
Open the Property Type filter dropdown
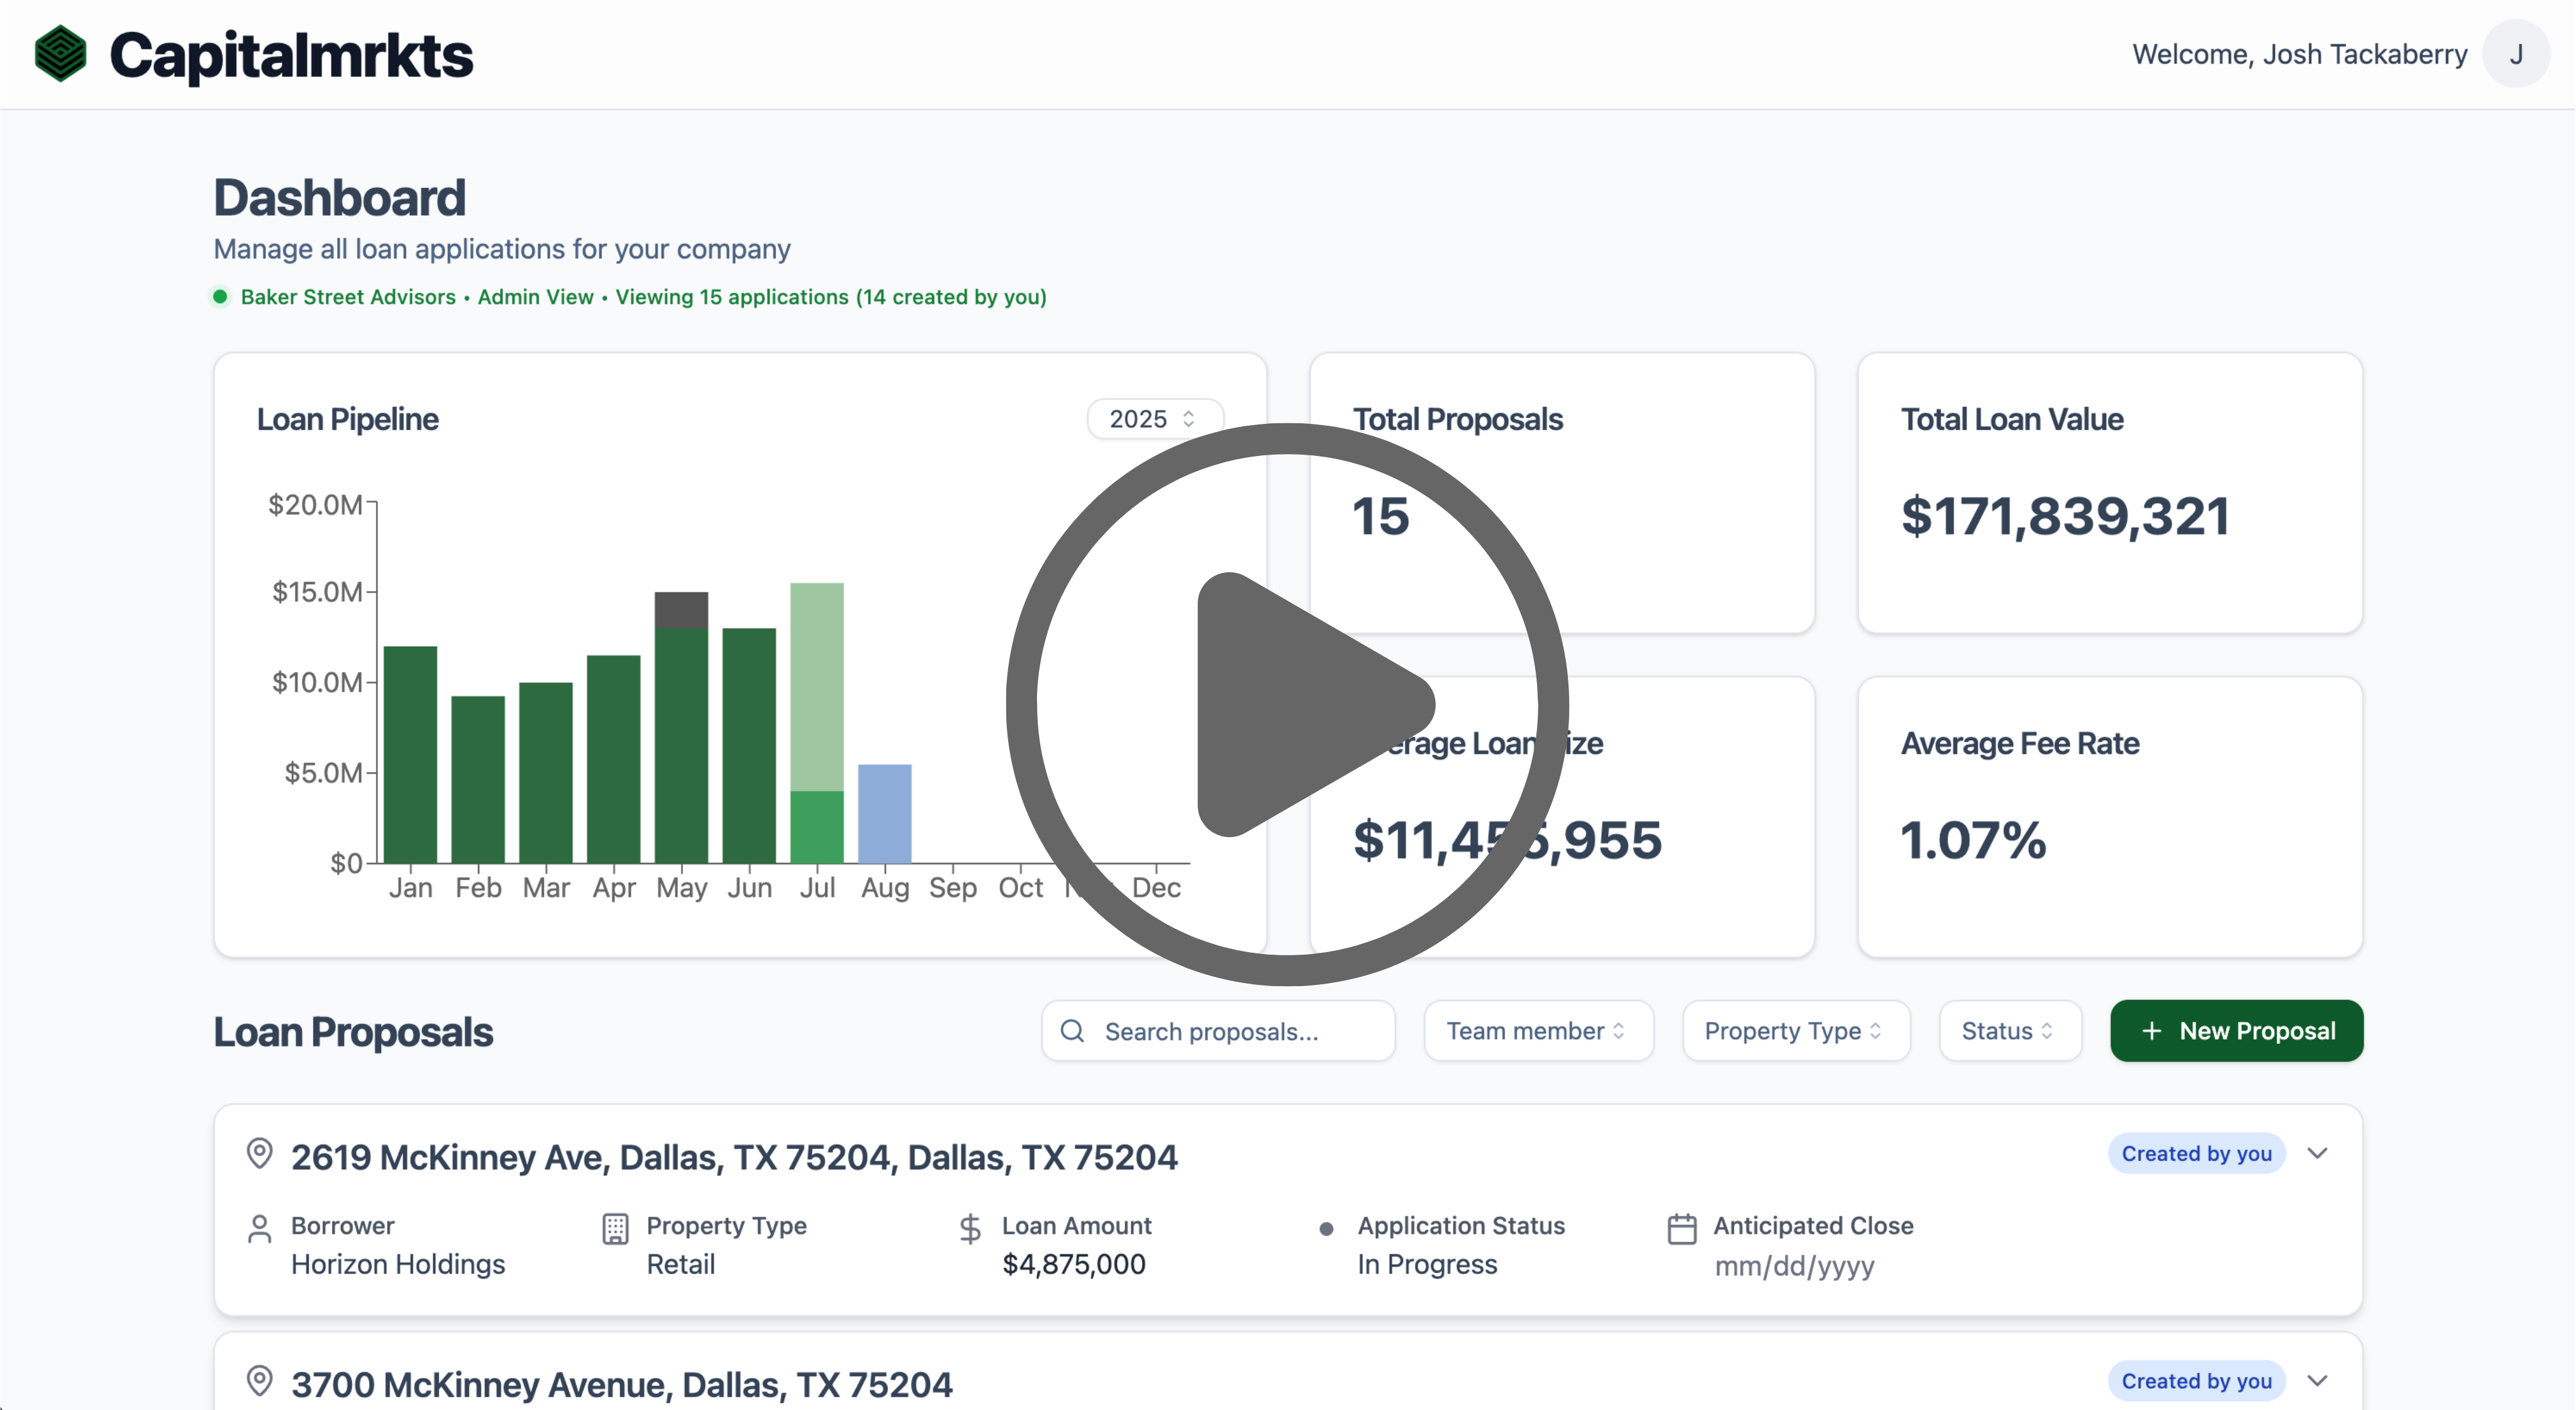click(1796, 1031)
